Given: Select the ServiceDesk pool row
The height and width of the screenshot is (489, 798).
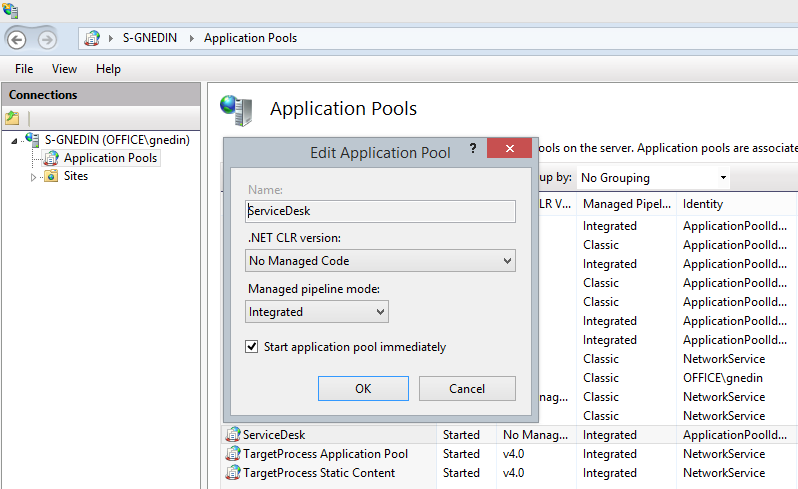Looking at the screenshot, I should point(510,435).
